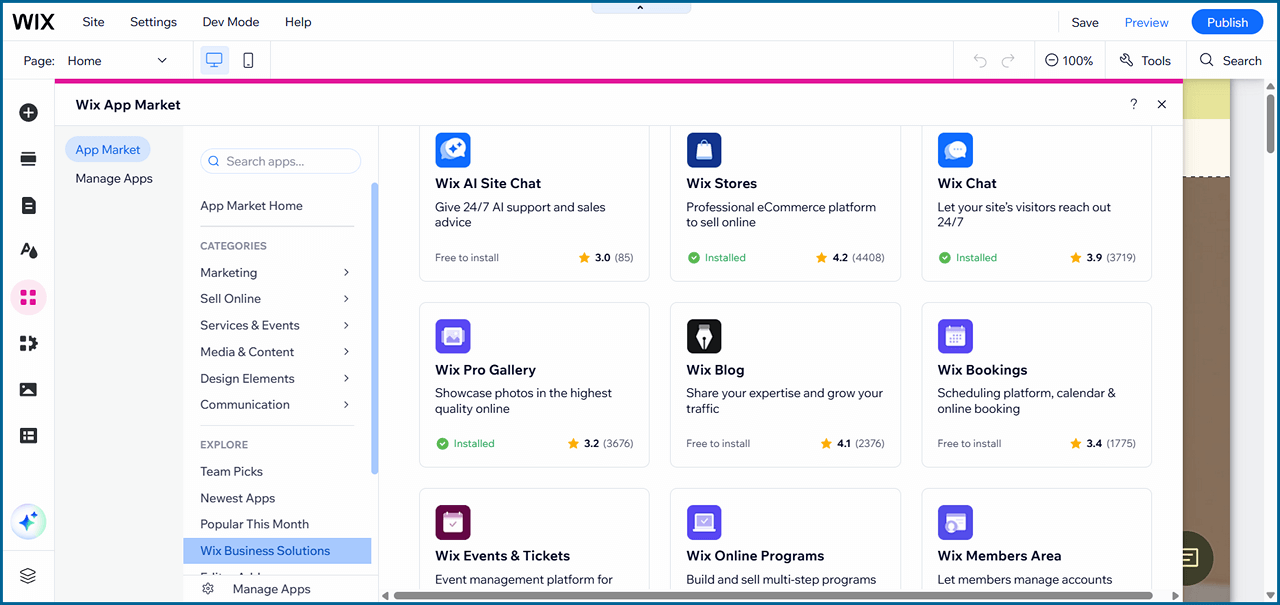Click the Wix AI Site Chat app icon
Screen dimensions: 1280x605
pos(453,150)
